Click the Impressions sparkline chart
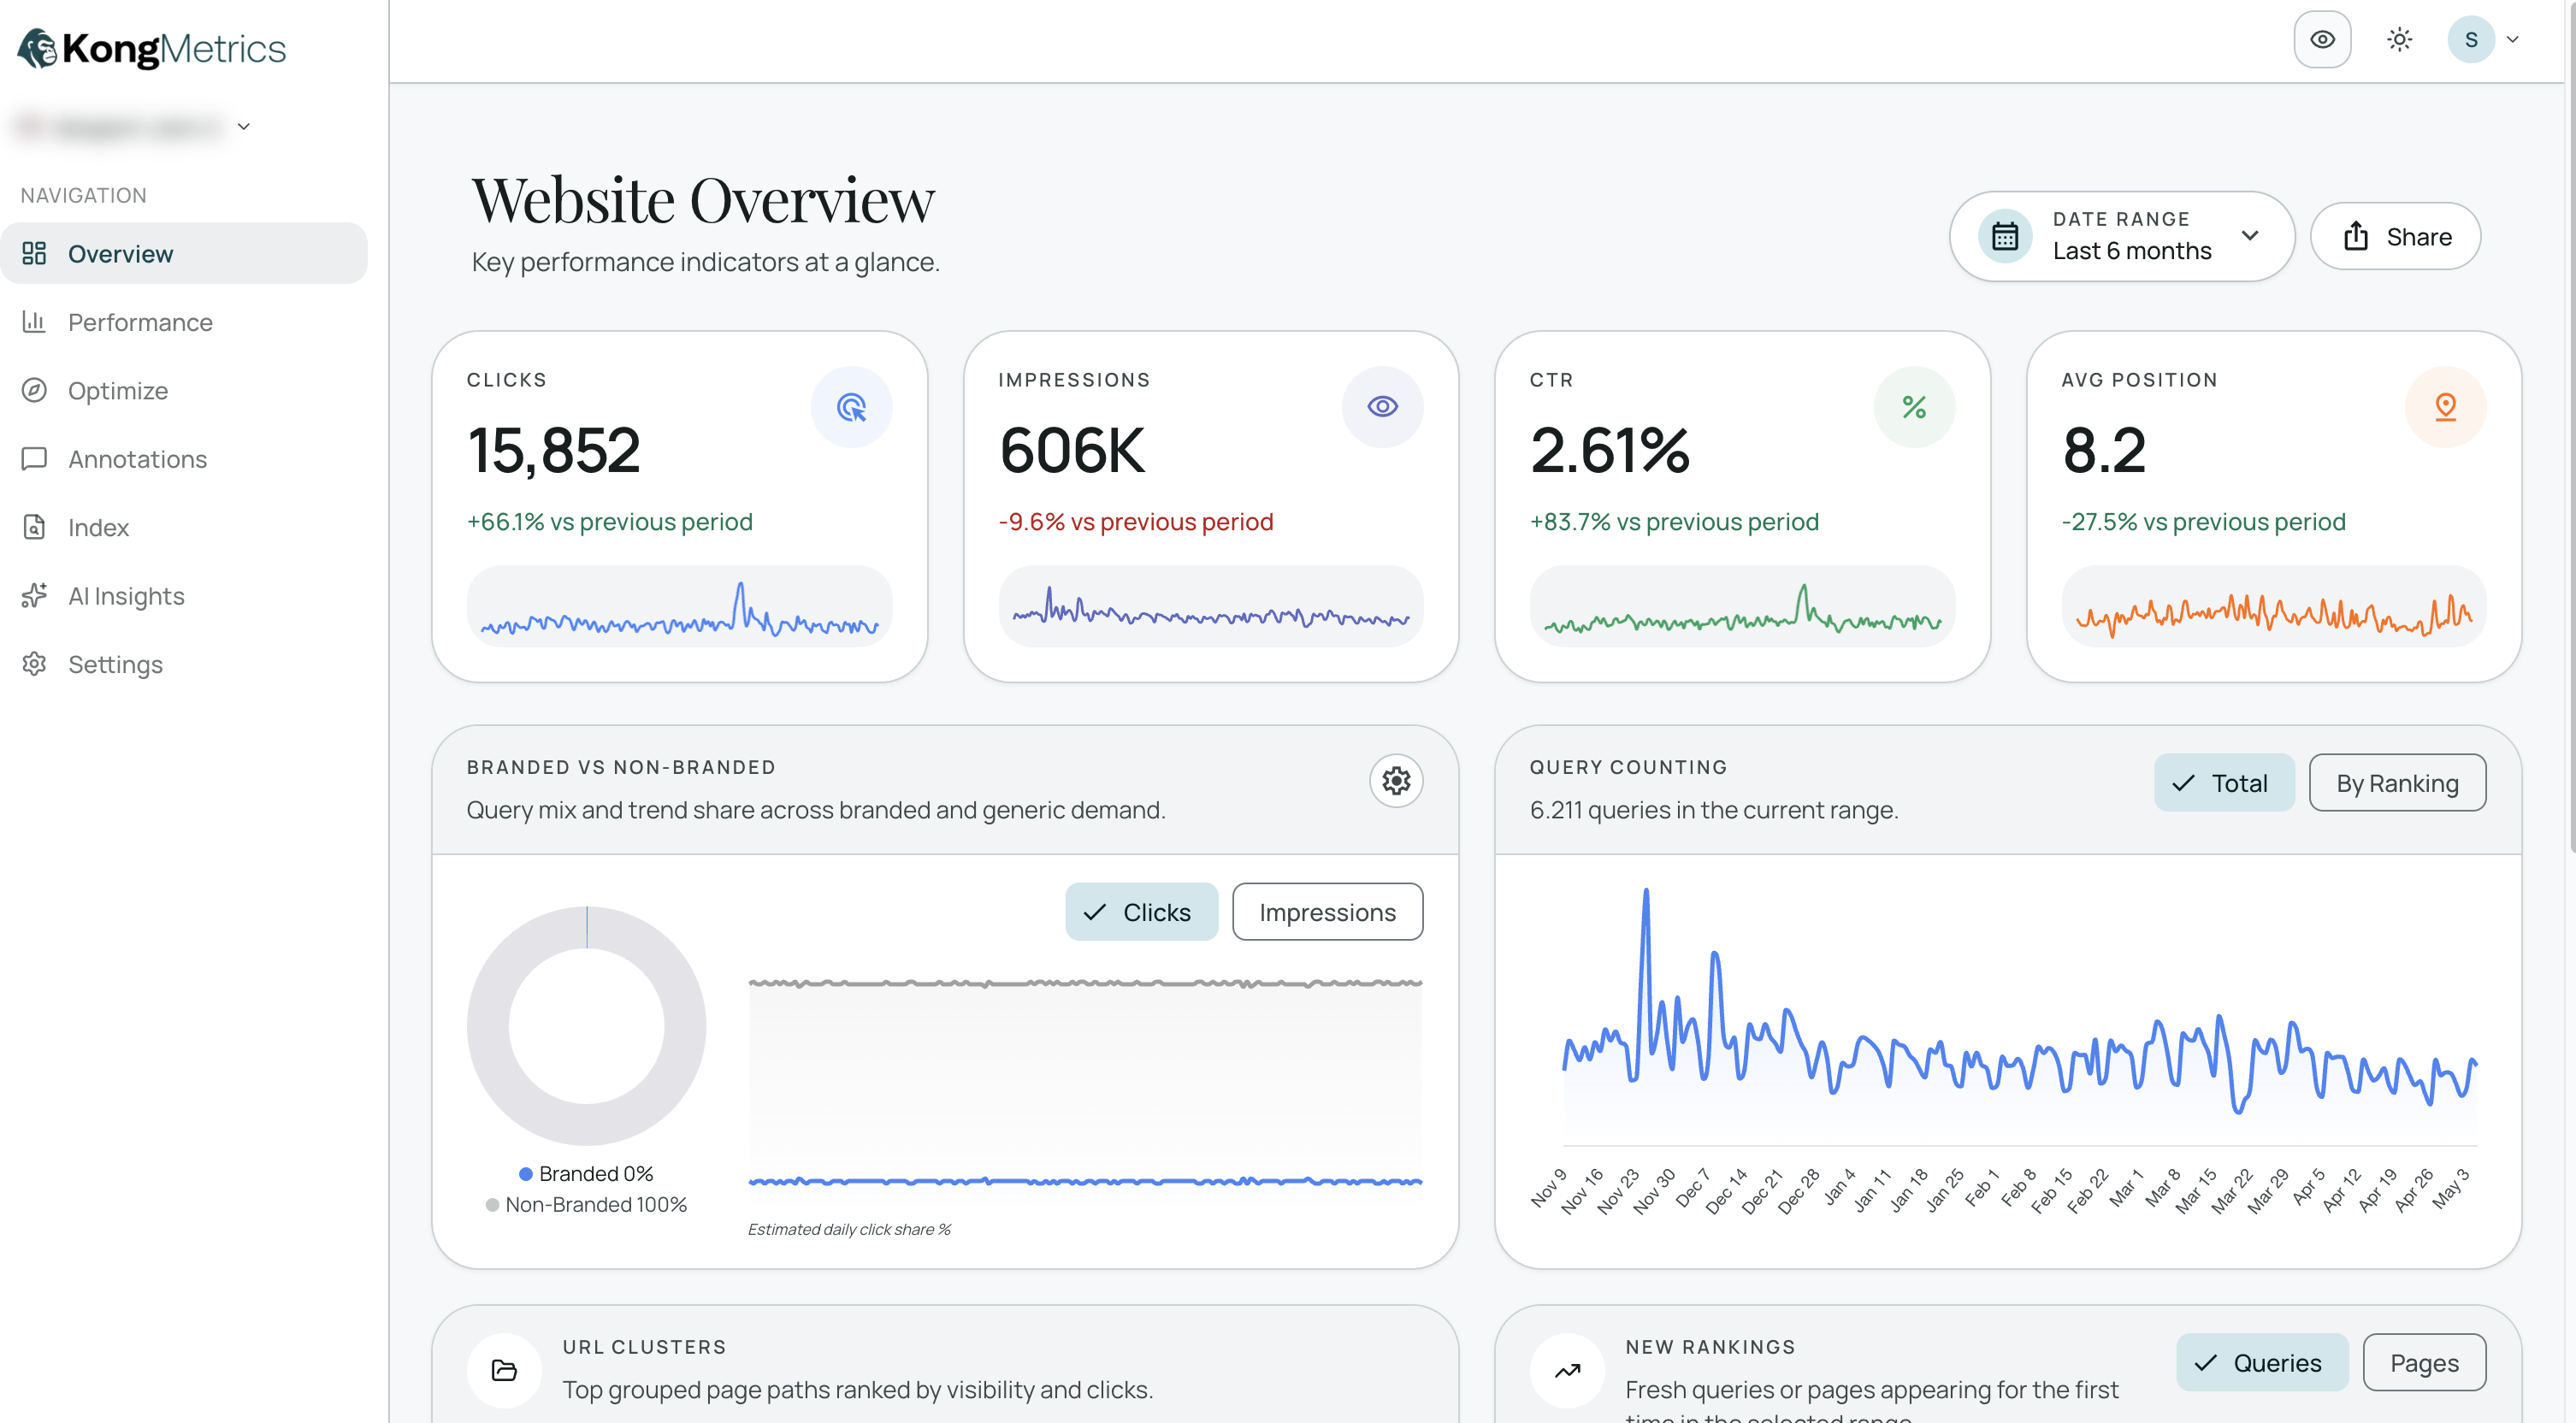The height and width of the screenshot is (1423, 2576). pos(1210,607)
